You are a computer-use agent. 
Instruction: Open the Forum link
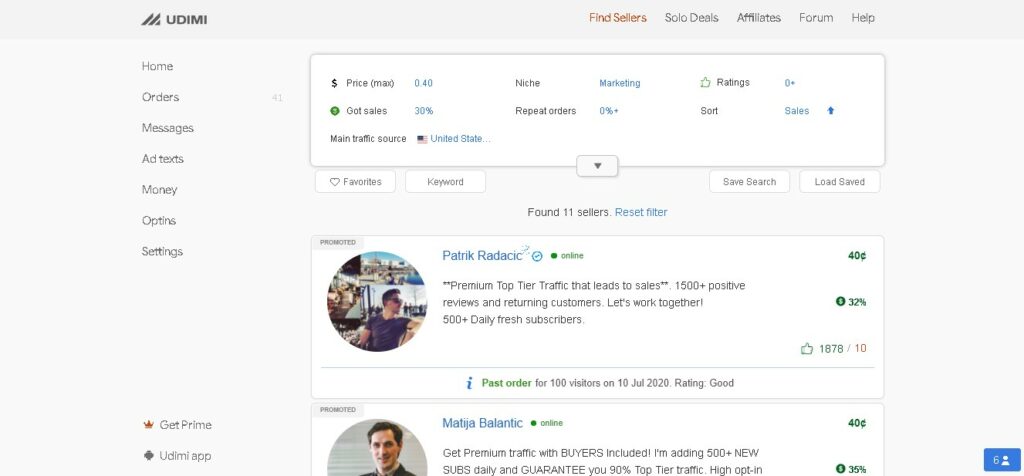coord(816,18)
